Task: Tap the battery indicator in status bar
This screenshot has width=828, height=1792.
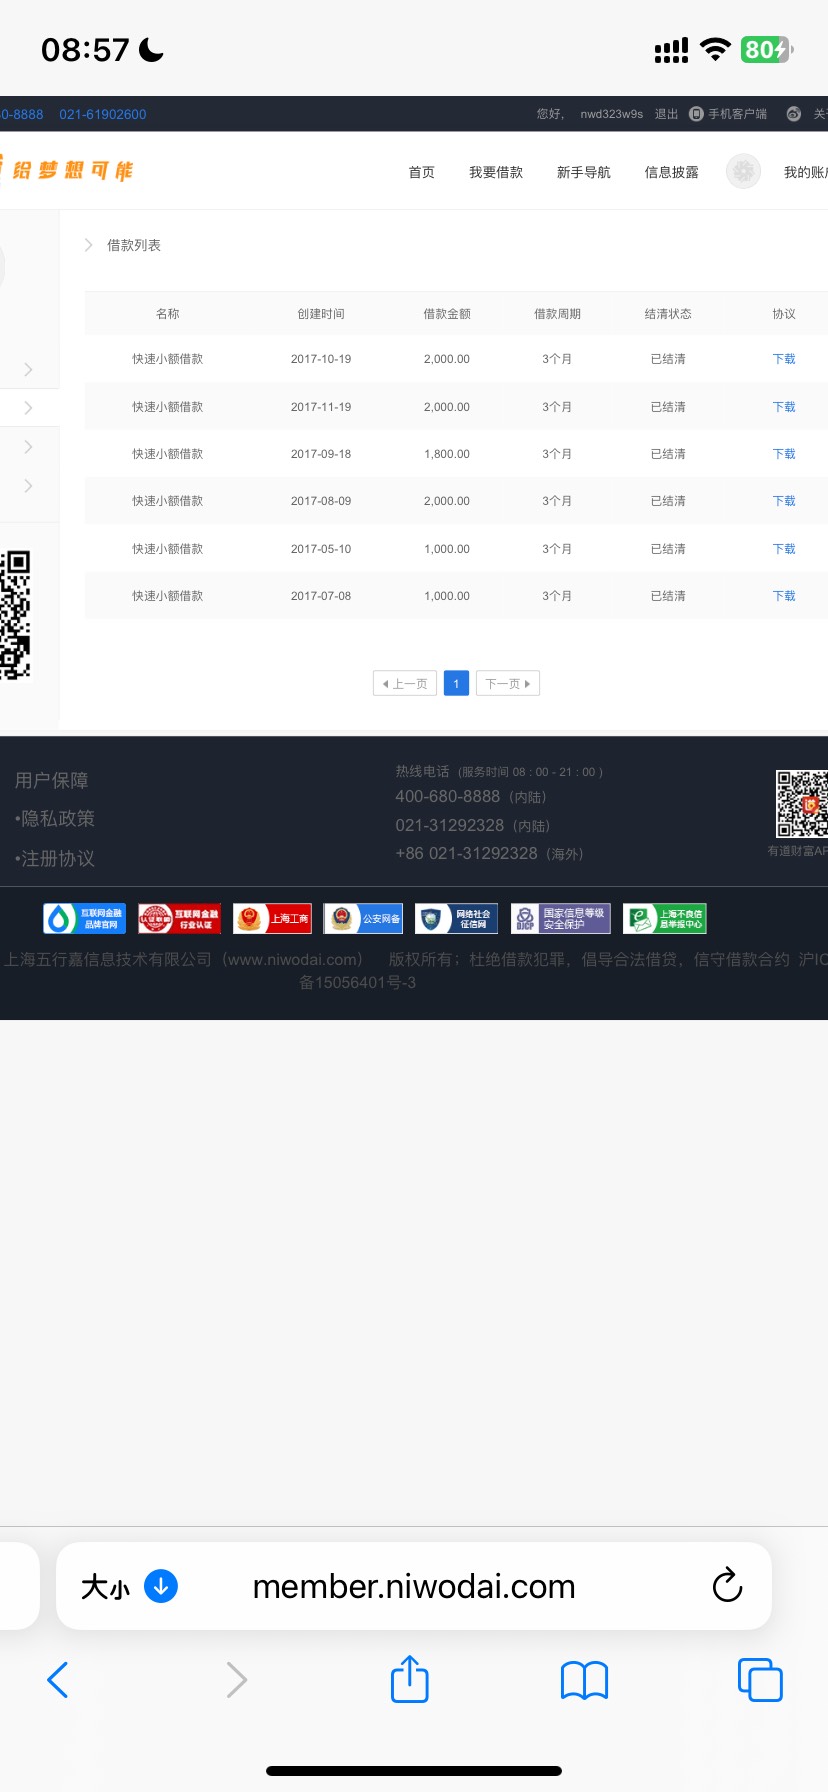Action: [x=767, y=49]
